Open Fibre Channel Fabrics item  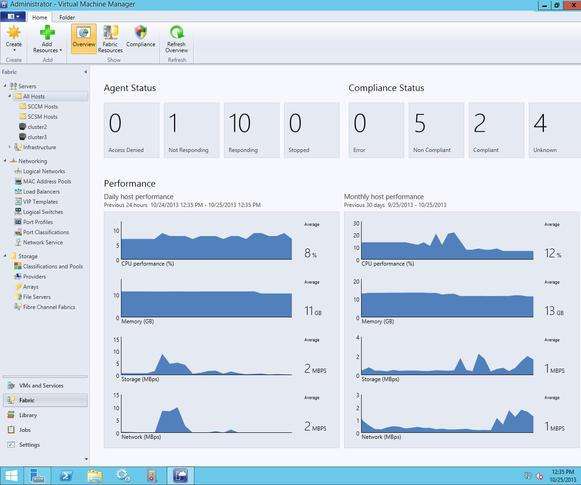[x=45, y=307]
